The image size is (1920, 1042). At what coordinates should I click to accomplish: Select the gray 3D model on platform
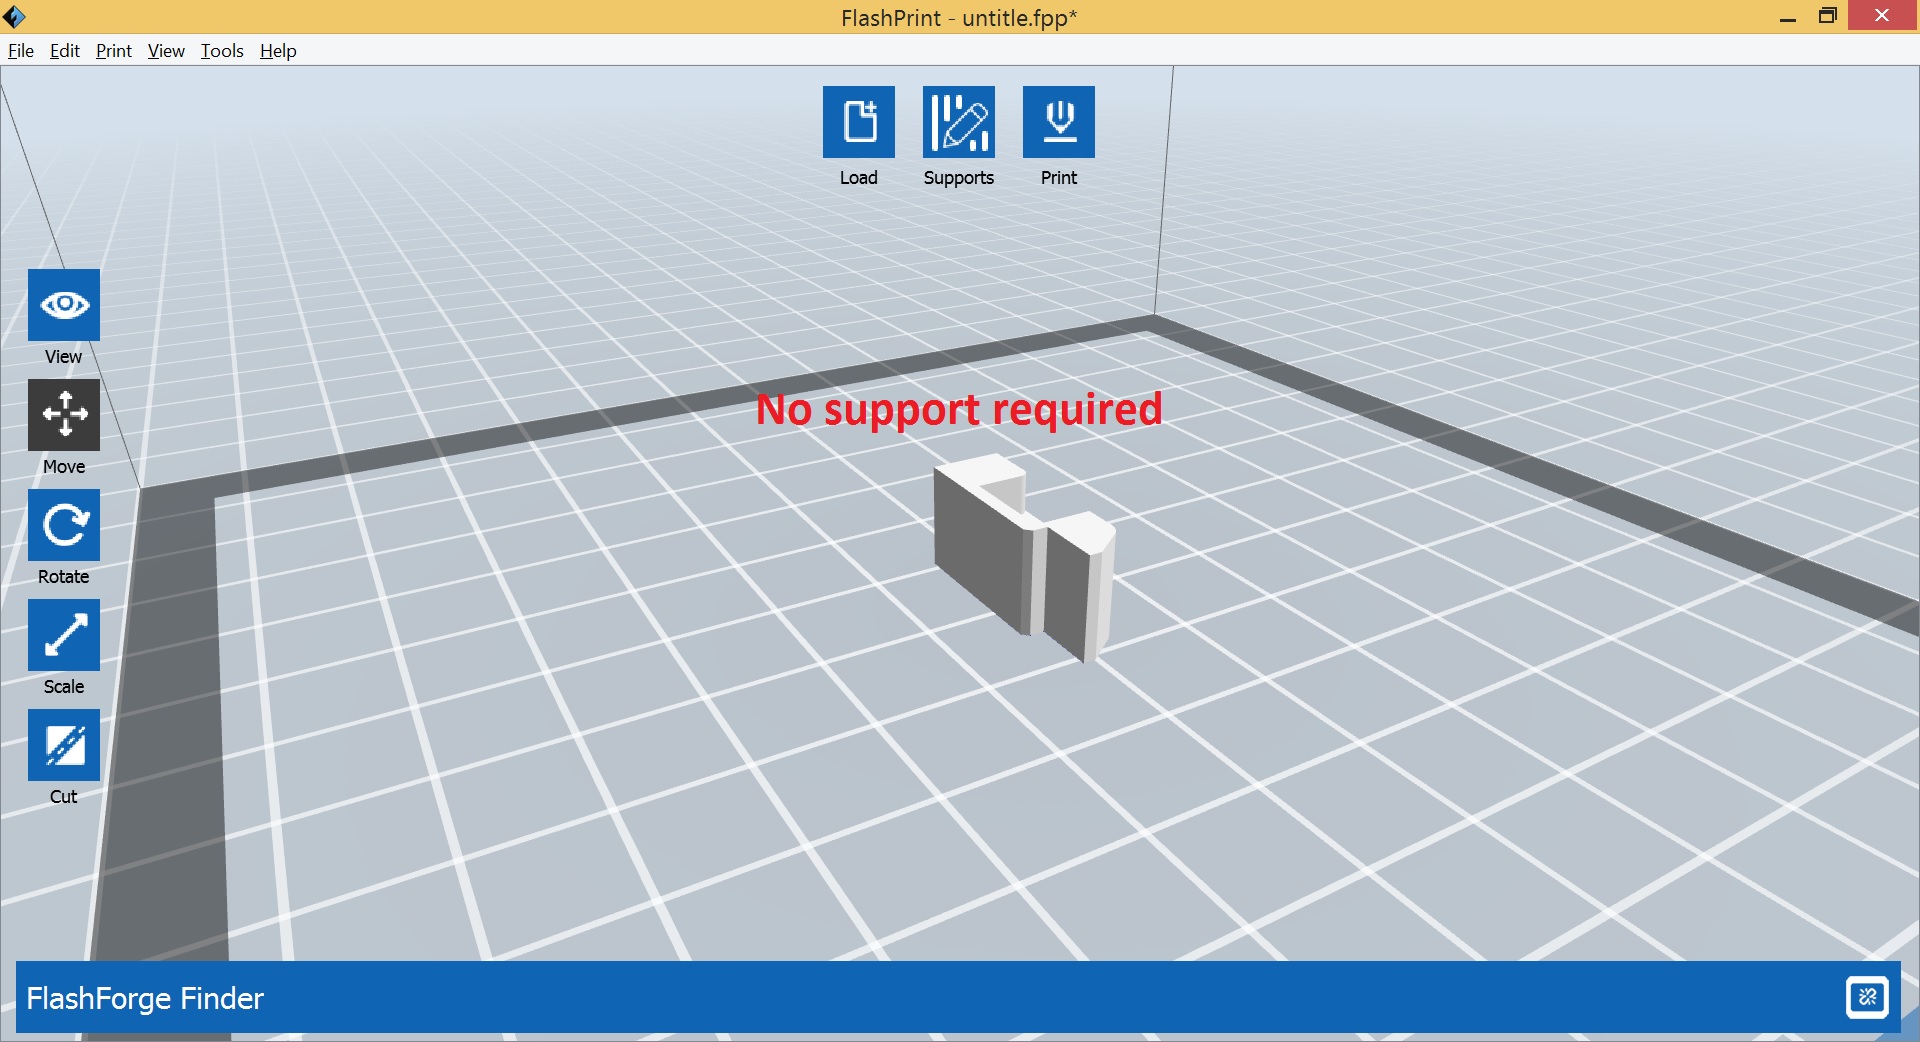point(1023,557)
